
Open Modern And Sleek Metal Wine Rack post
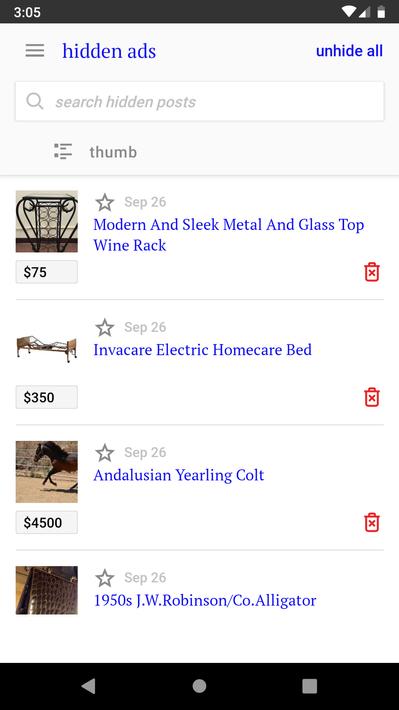pos(229,235)
